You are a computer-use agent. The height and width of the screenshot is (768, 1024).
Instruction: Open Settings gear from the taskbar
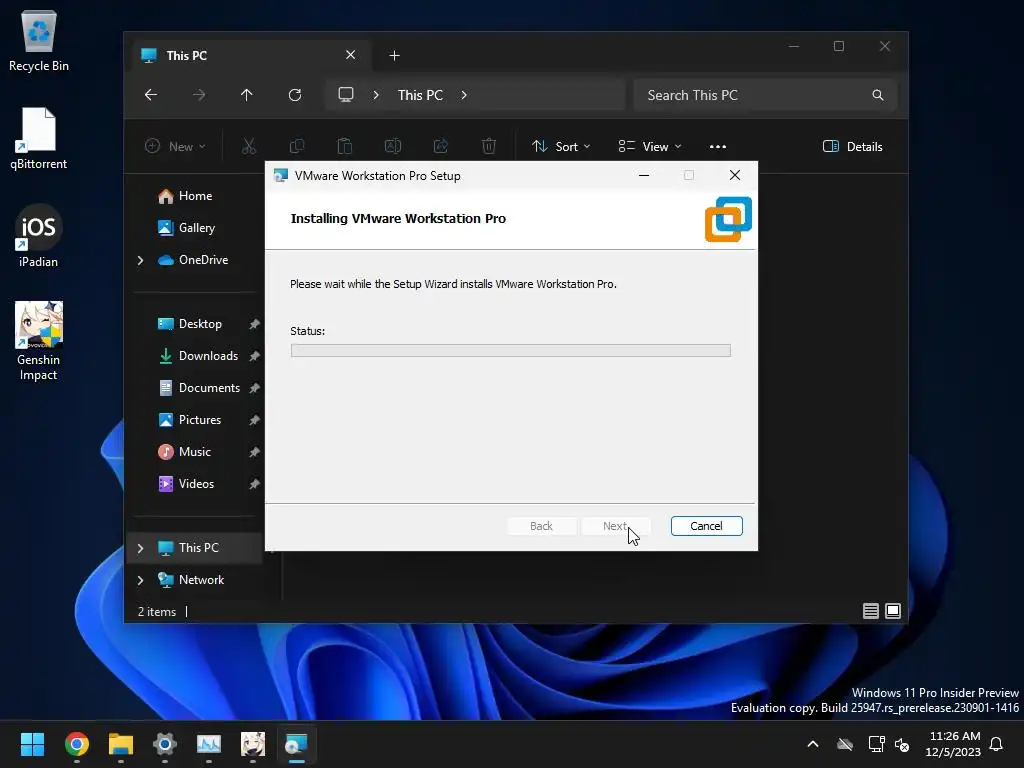[165, 744]
